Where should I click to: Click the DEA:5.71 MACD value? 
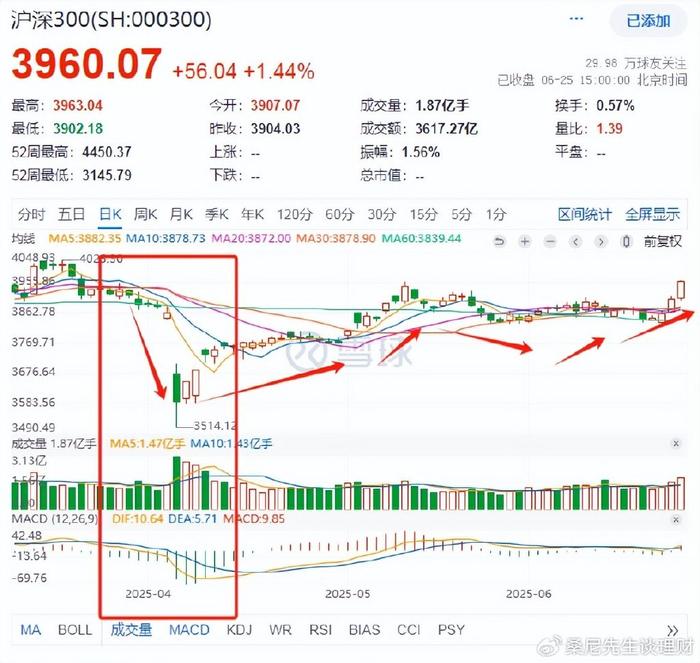pyautogui.click(x=192, y=519)
